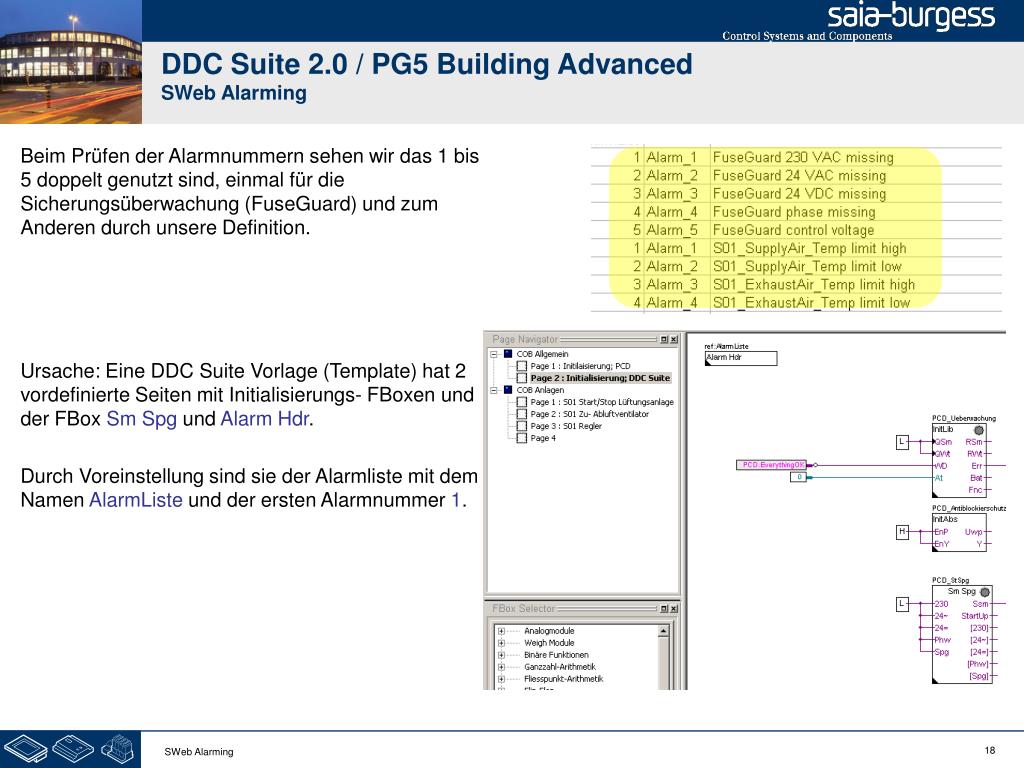Click the PCD_Antiblockierschutz FBox name
1024x768 pixels.
[x=968, y=508]
